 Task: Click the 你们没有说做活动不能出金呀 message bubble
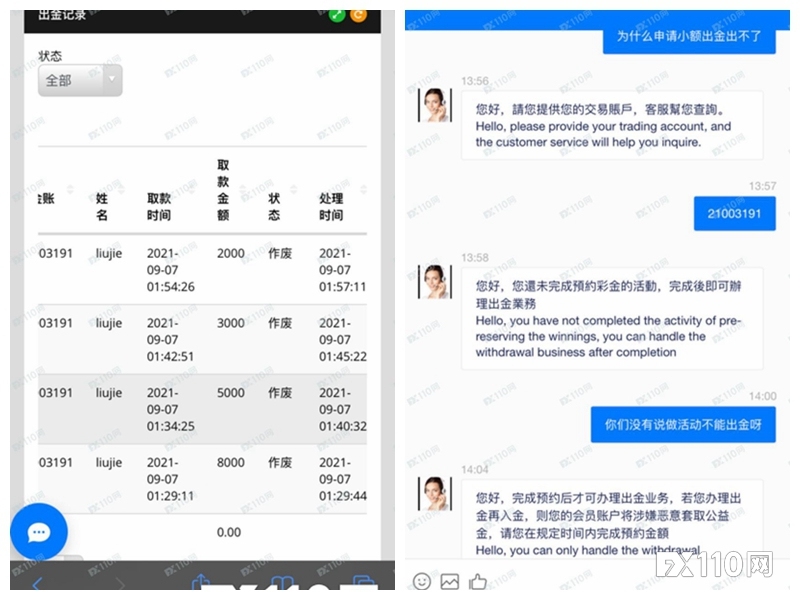pyautogui.click(x=683, y=424)
